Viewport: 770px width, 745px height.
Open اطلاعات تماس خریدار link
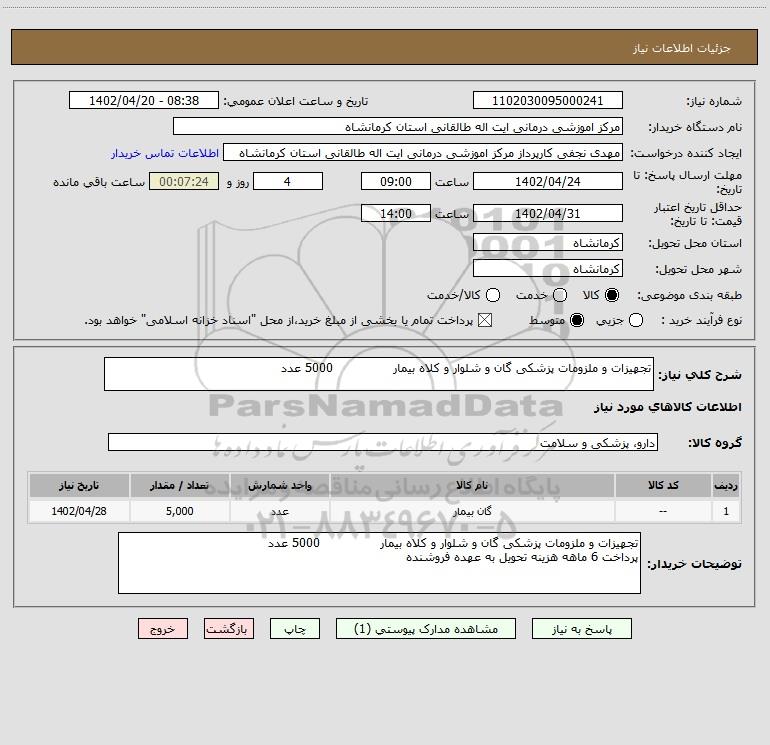pyautogui.click(x=165, y=153)
